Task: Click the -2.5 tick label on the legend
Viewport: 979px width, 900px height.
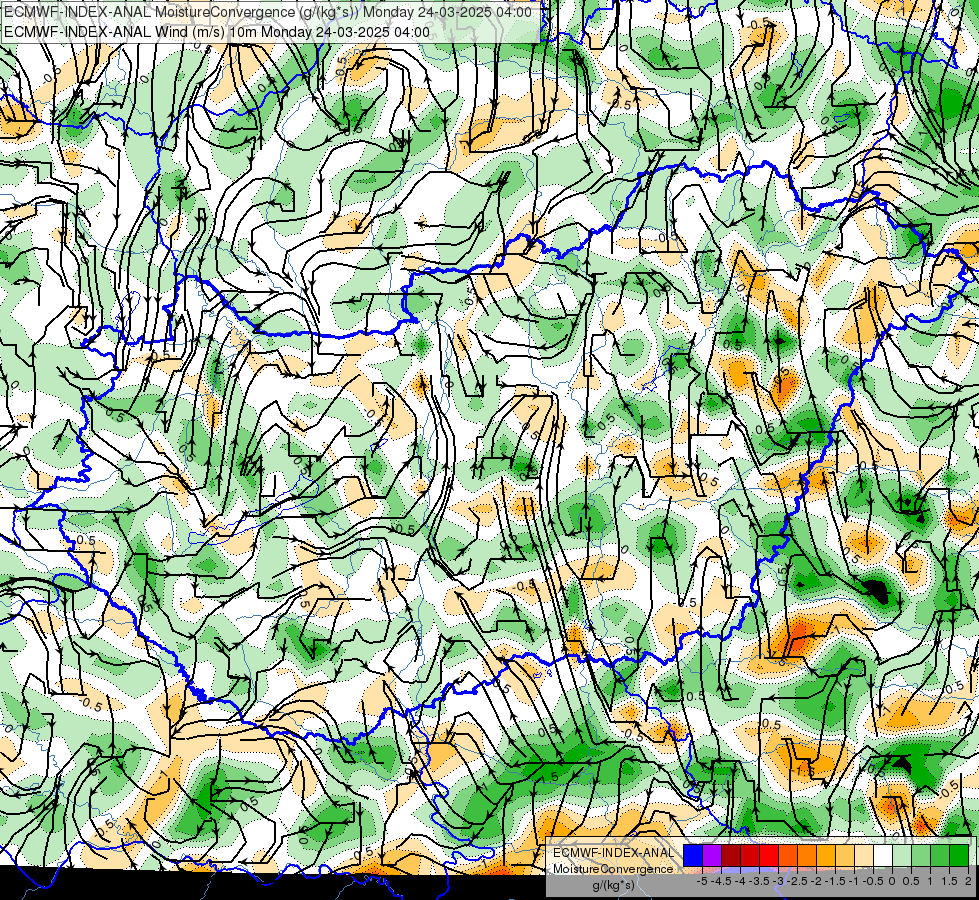Action: pyautogui.click(x=797, y=881)
